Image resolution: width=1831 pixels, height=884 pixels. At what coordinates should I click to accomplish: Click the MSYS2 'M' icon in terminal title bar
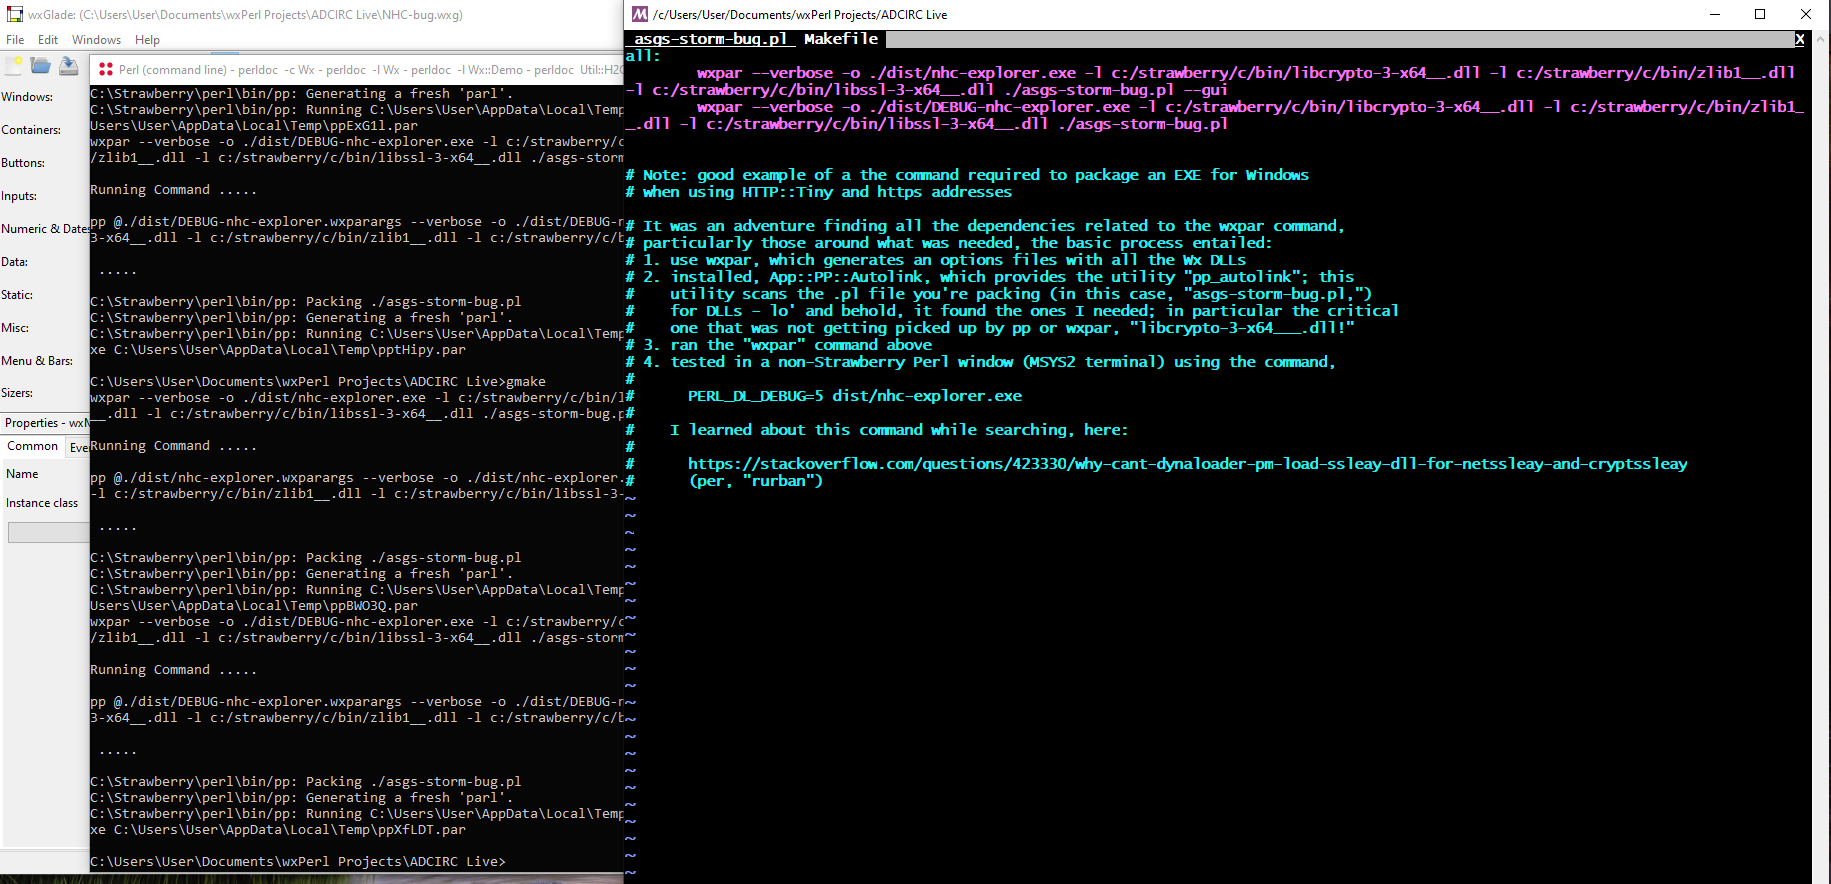pos(640,14)
